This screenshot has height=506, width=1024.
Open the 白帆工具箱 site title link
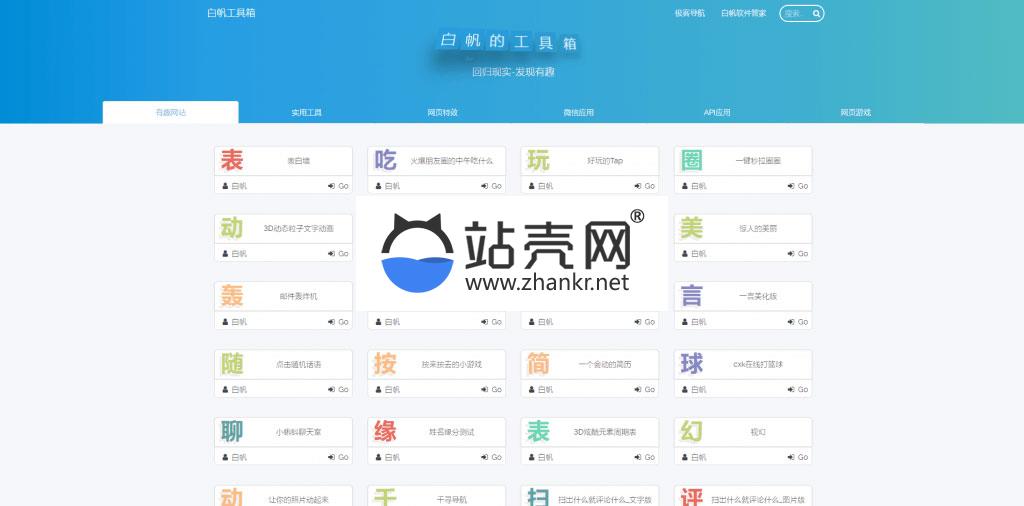pyautogui.click(x=231, y=12)
